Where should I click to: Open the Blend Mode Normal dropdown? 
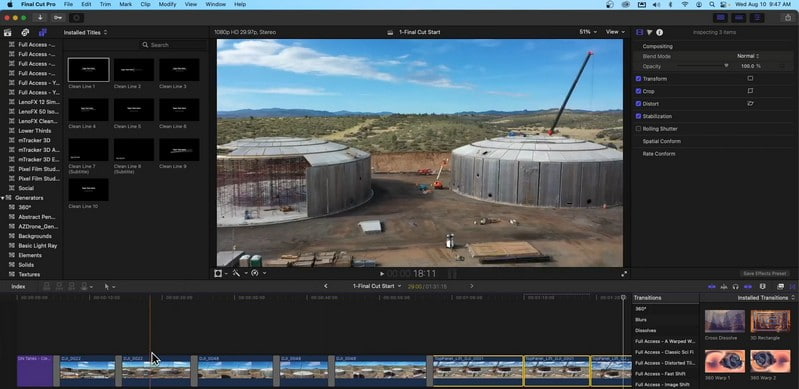pyautogui.click(x=748, y=56)
